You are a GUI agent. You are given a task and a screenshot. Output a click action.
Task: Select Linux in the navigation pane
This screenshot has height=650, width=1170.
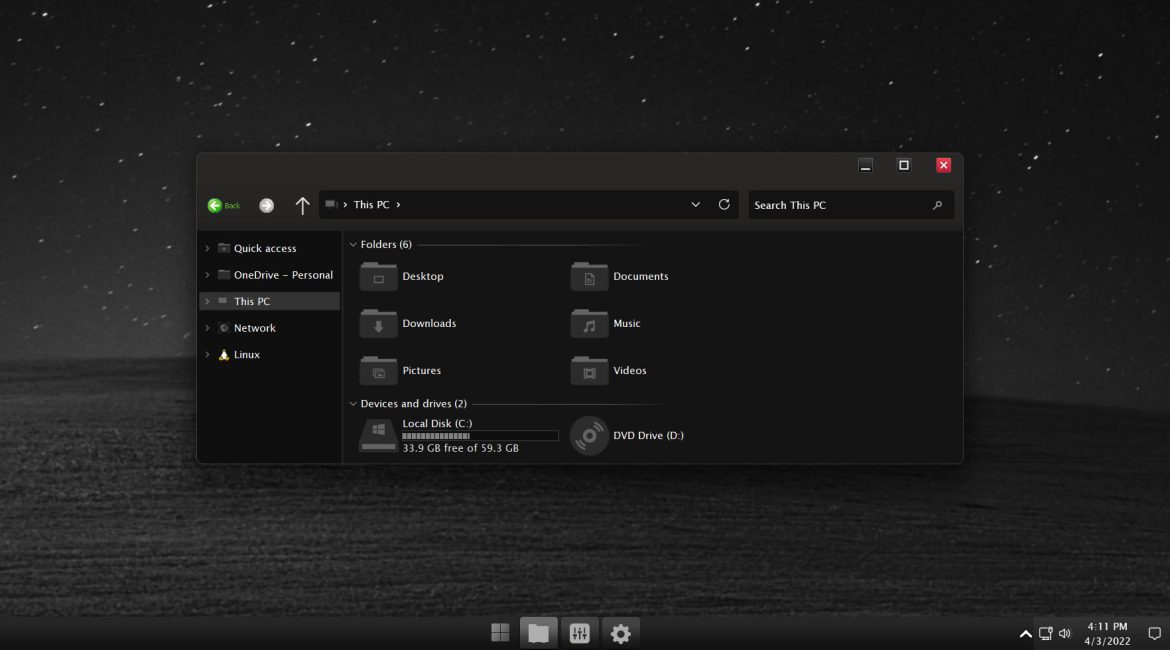[246, 354]
